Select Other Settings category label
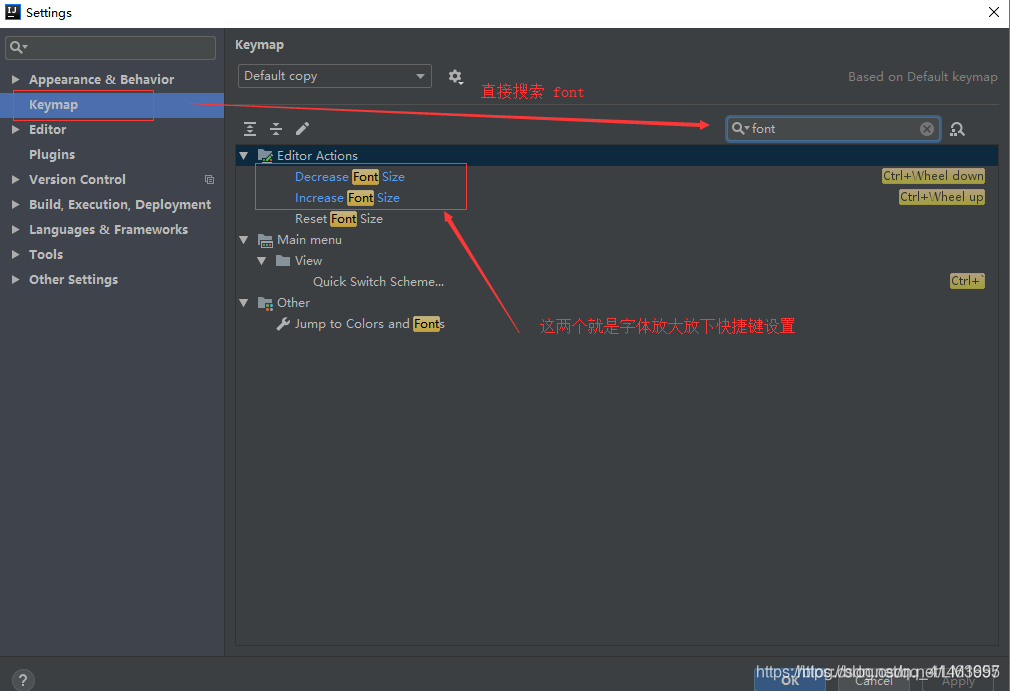 [x=73, y=279]
